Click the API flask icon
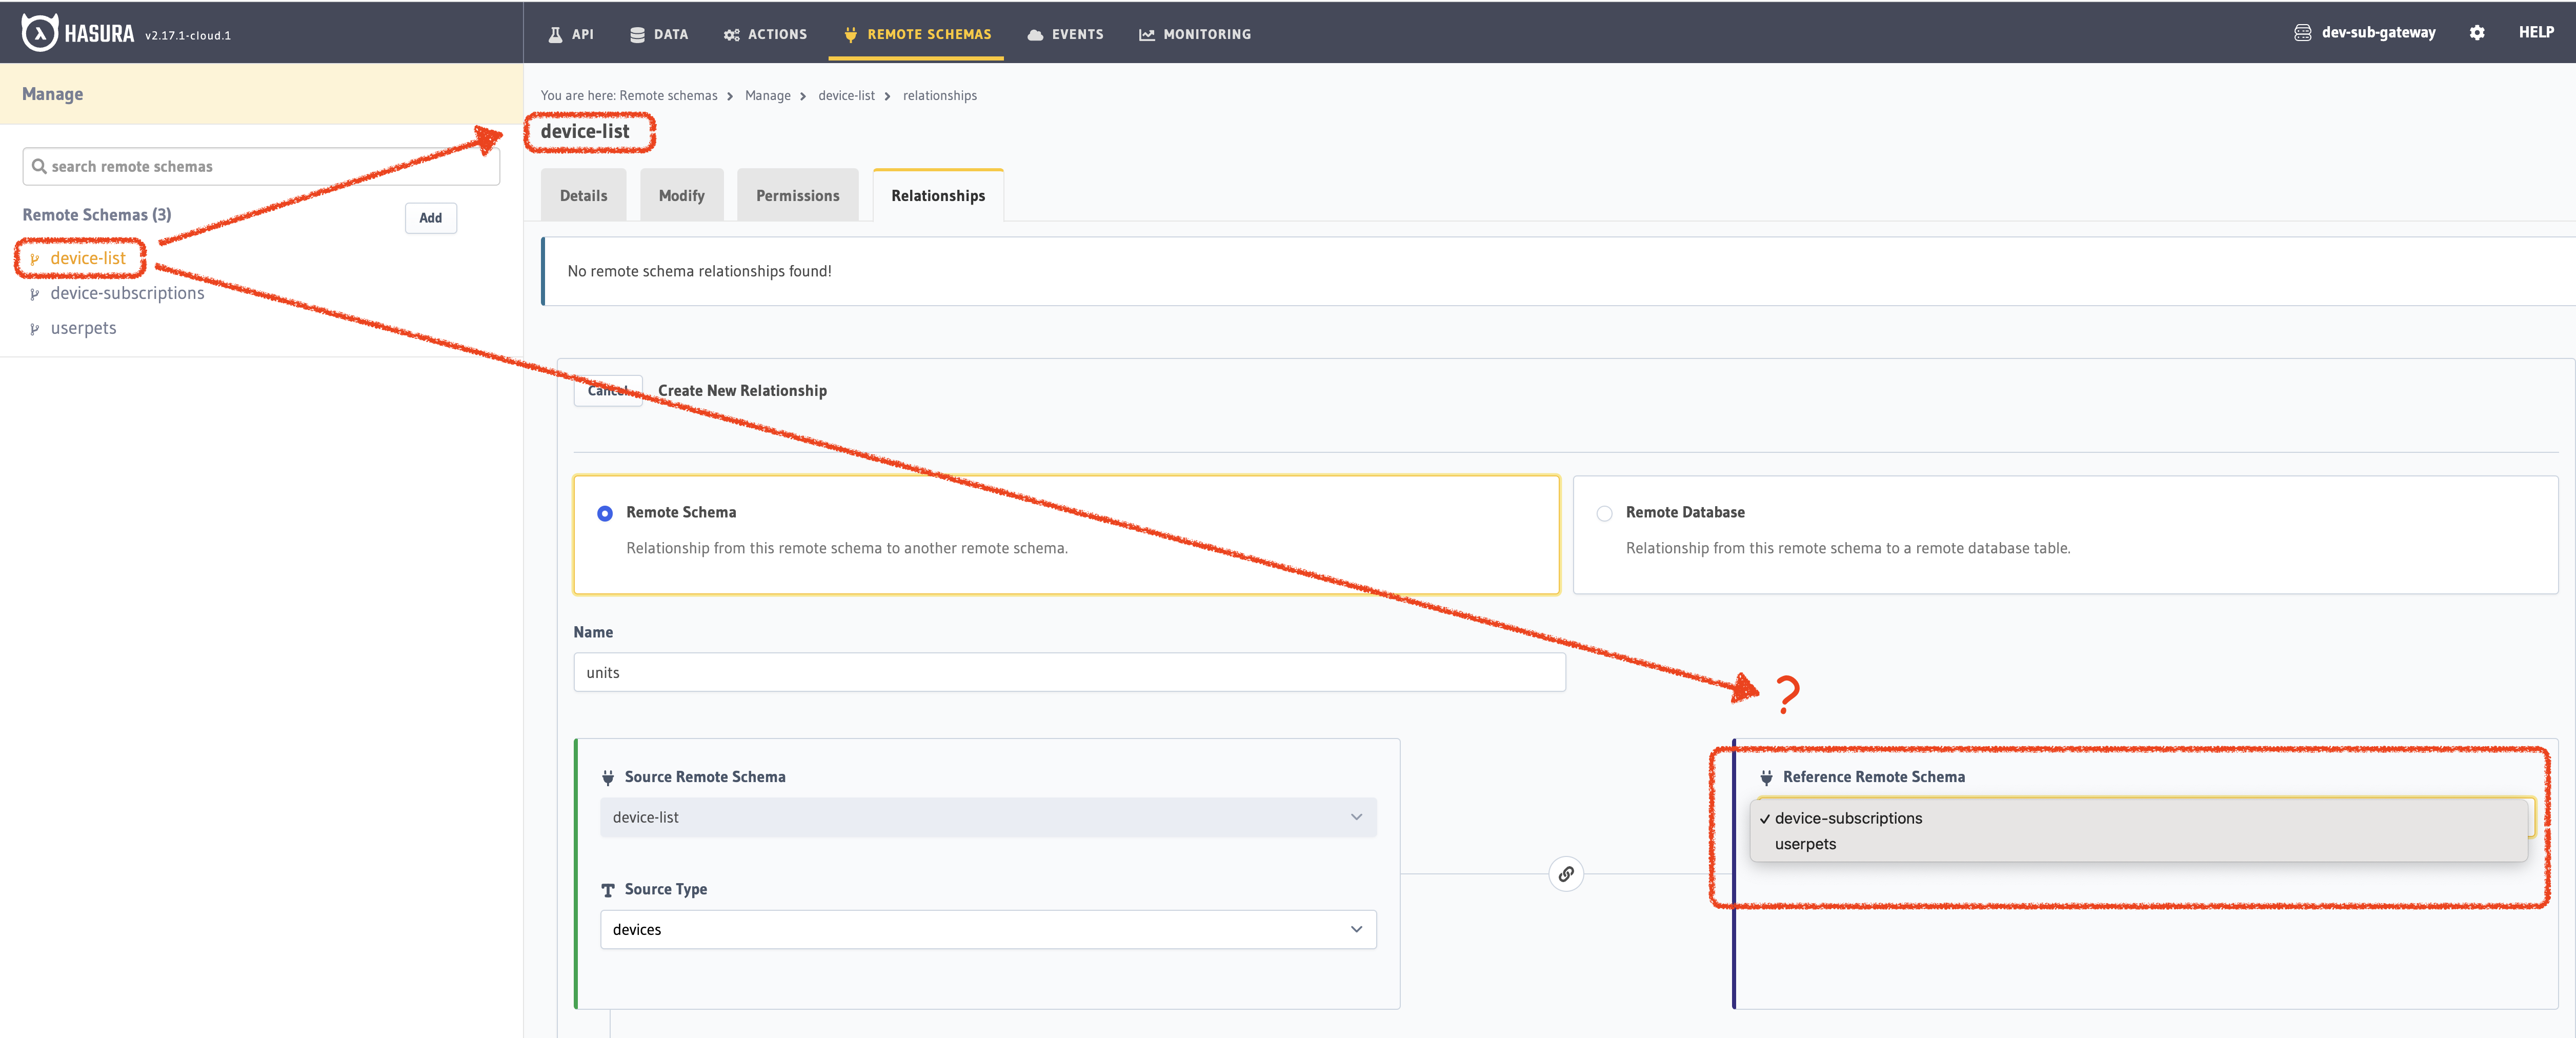This screenshot has height=1038, width=2576. click(555, 34)
